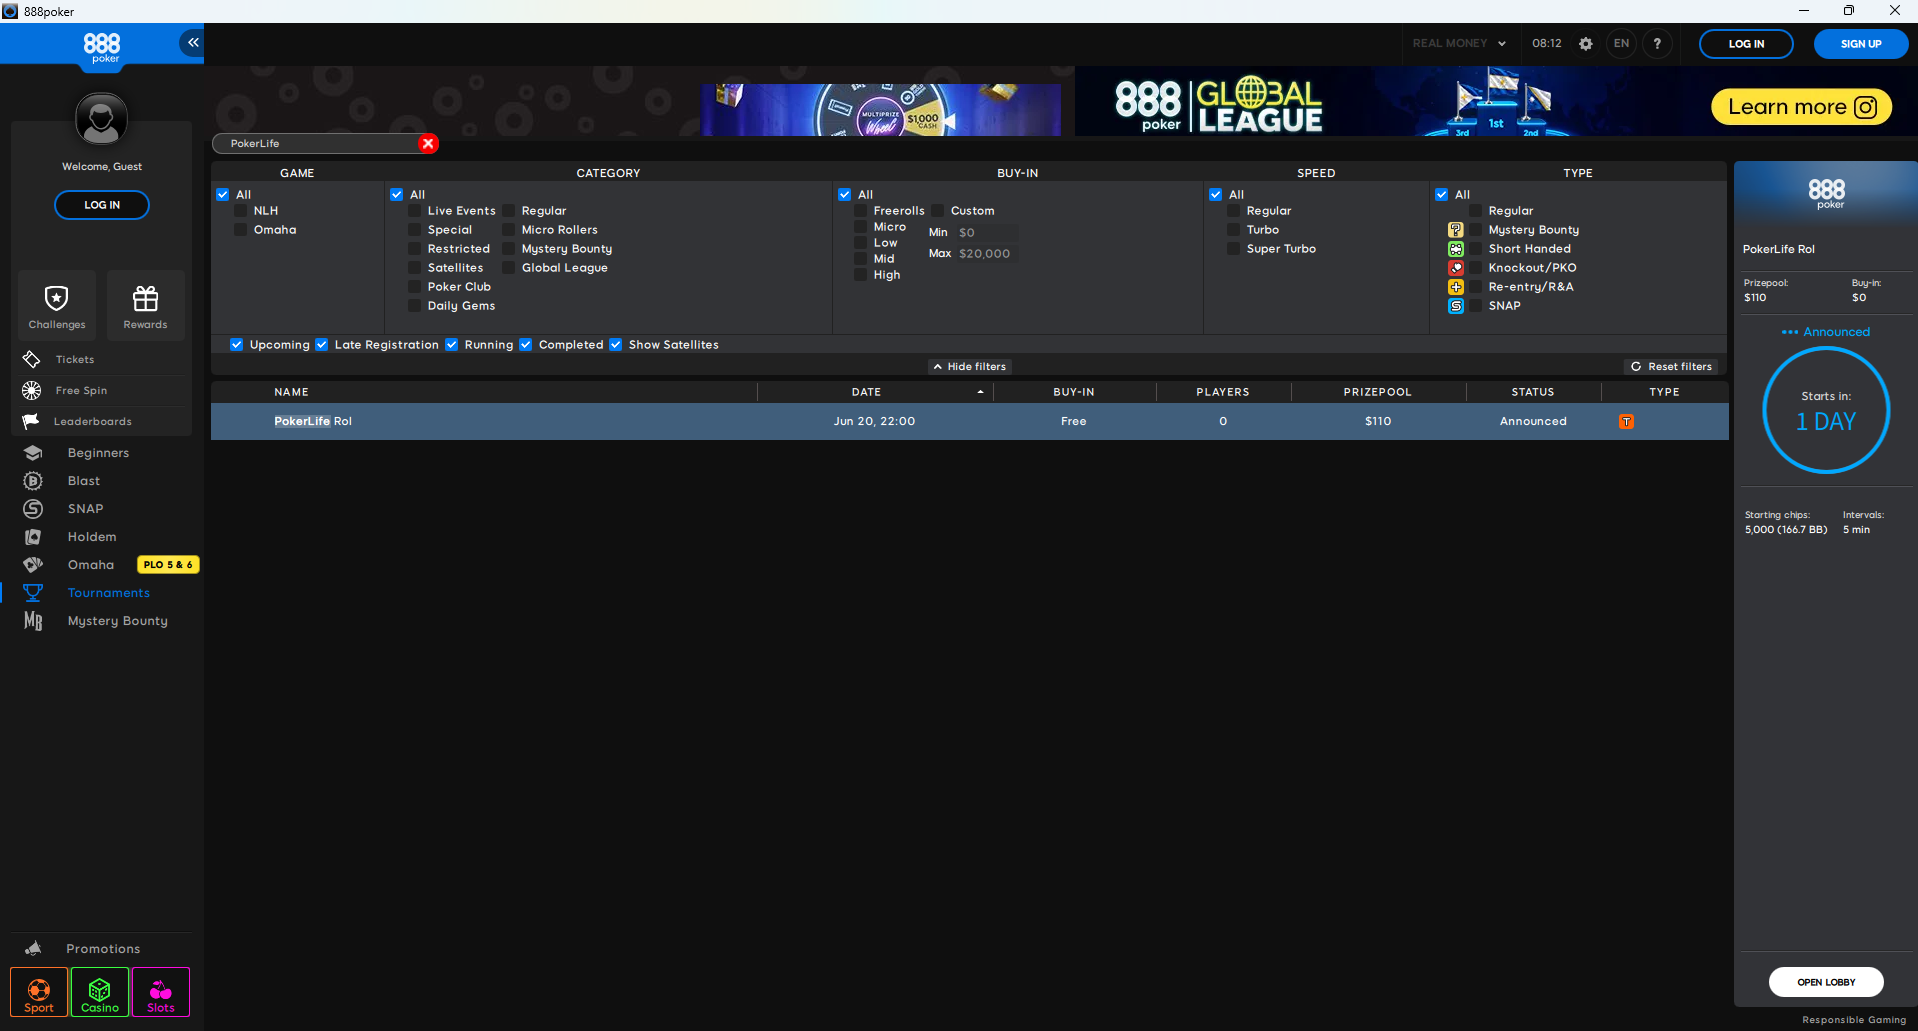Open Promotions megaphone item

click(103, 949)
